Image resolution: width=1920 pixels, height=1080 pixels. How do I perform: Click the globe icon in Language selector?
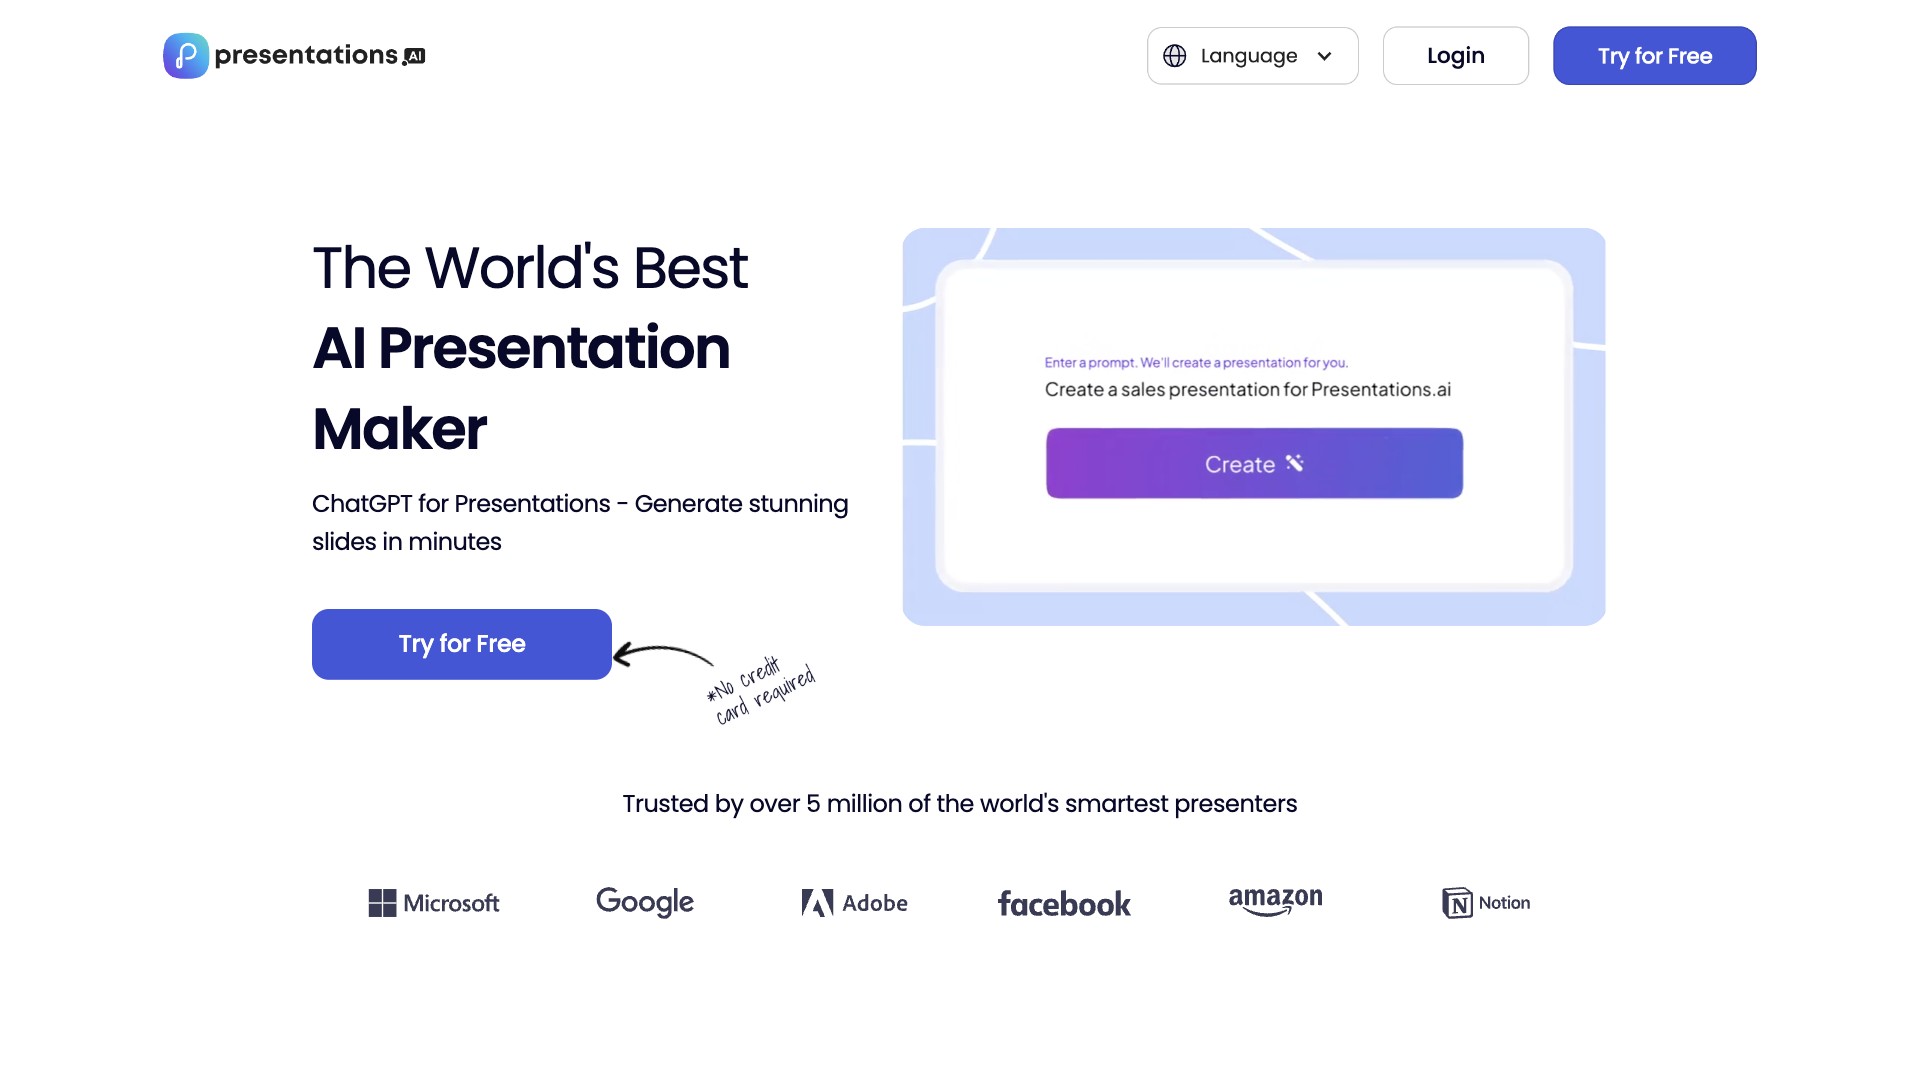(1176, 56)
